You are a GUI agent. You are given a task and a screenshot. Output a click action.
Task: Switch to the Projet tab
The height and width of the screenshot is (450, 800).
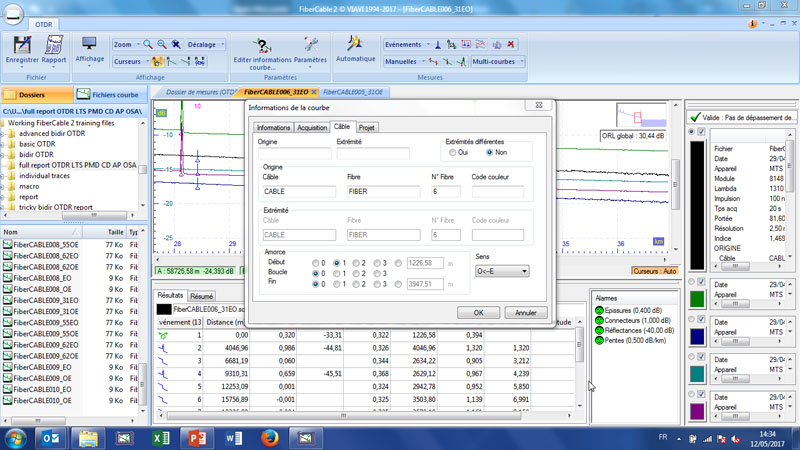point(366,128)
